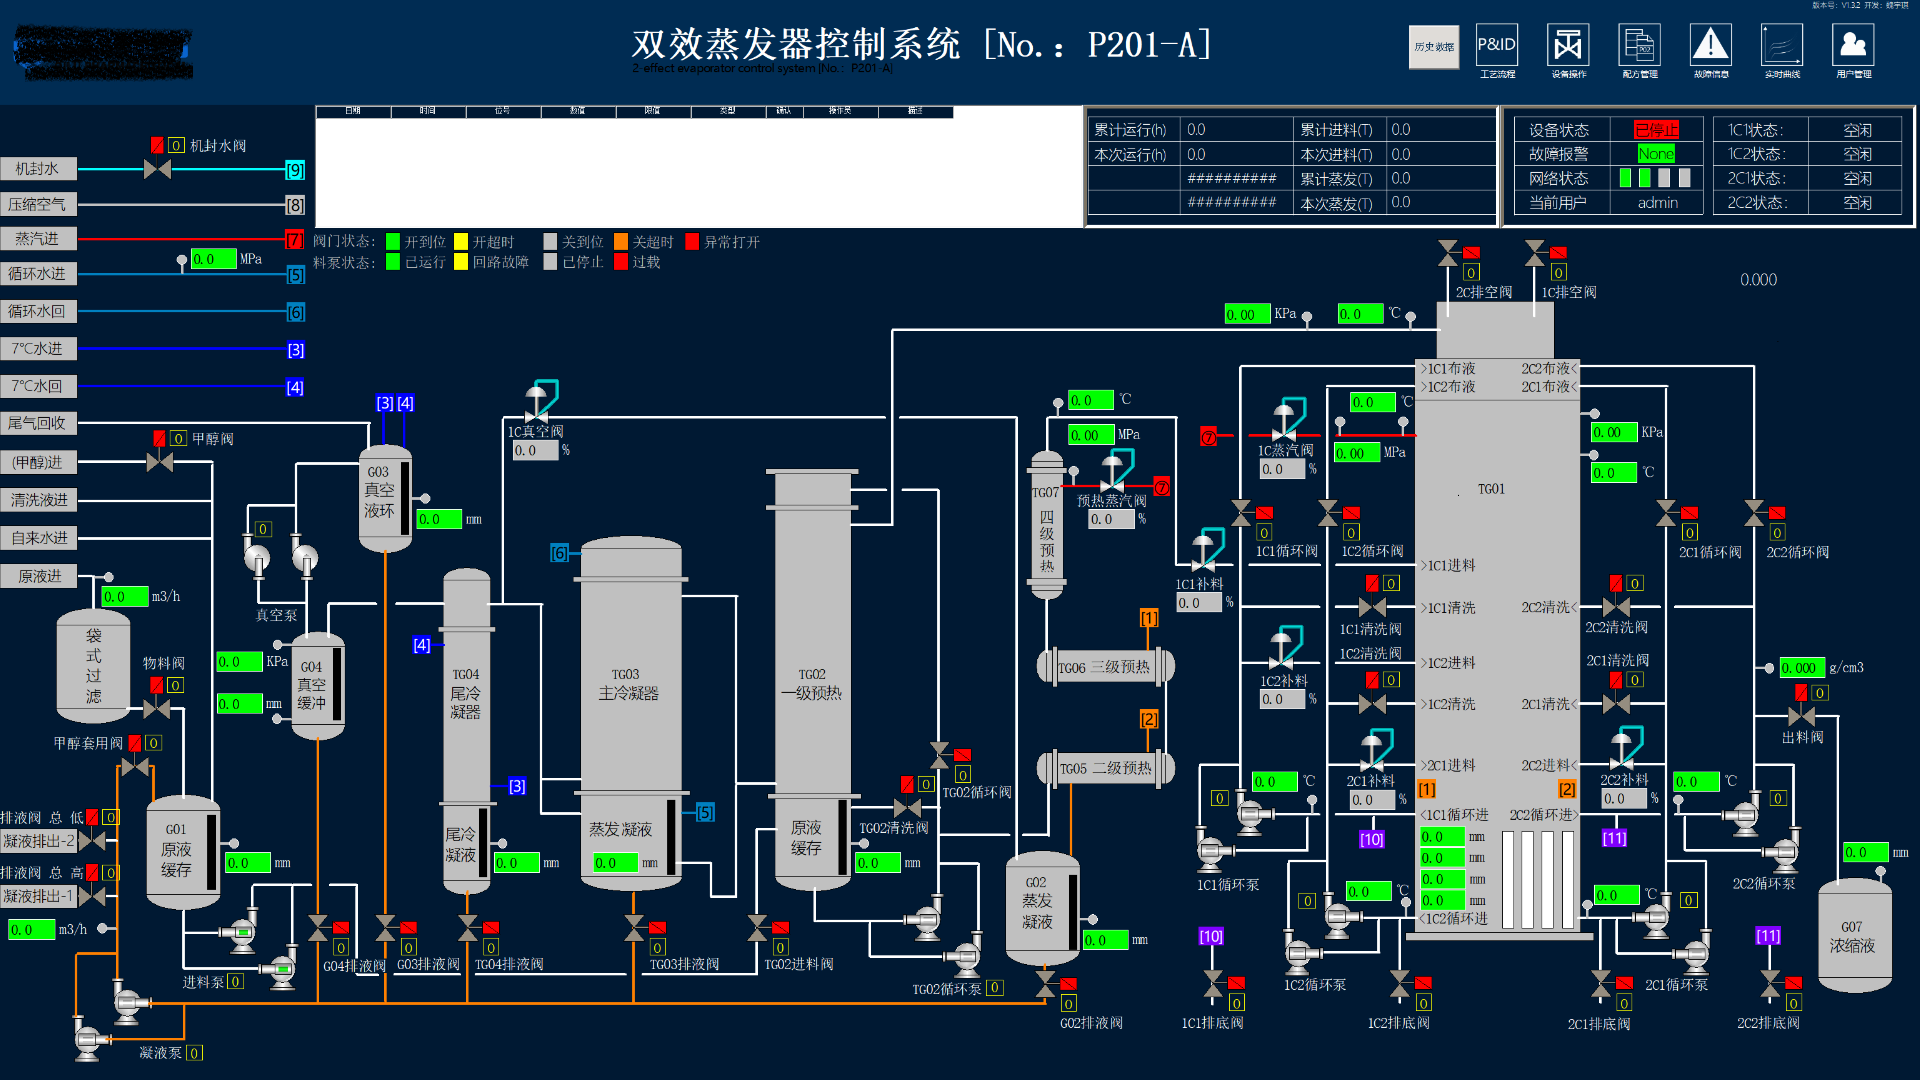Open the 实时曲线 trend chart page
1920x1080 pixels.
(x=1782, y=51)
